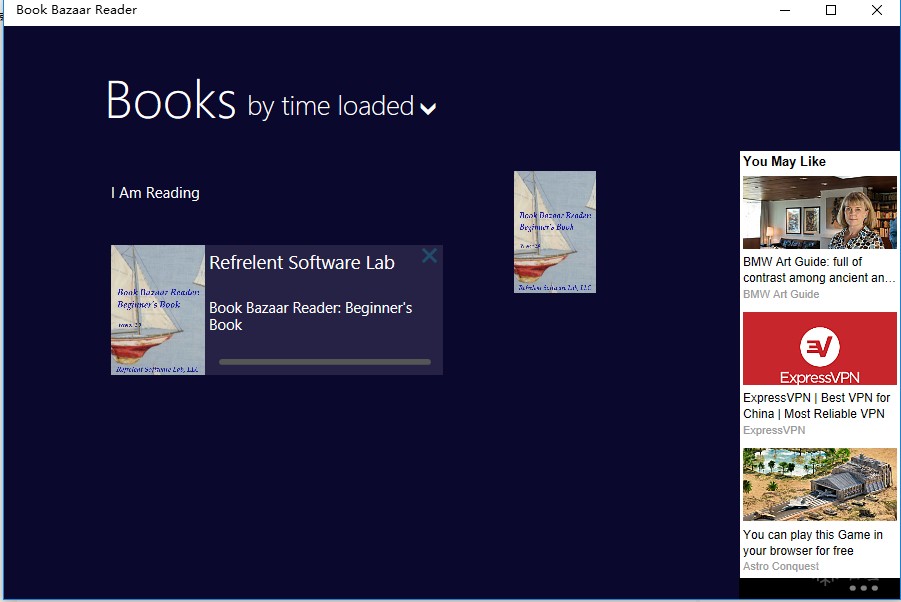Image resolution: width=901 pixels, height=602 pixels.
Task: Open the Astro Conquest game ad image
Action: (819, 484)
